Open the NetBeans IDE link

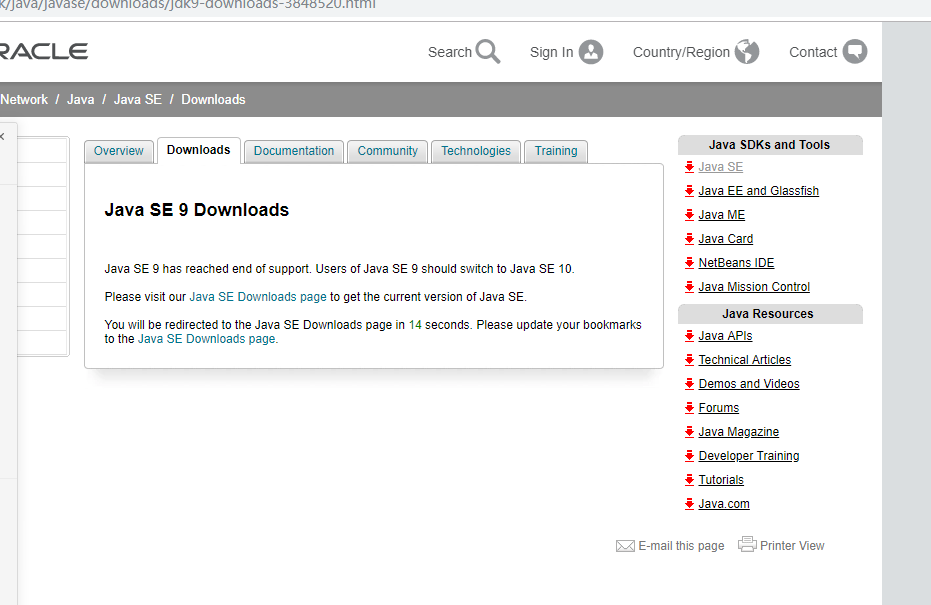tap(736, 262)
